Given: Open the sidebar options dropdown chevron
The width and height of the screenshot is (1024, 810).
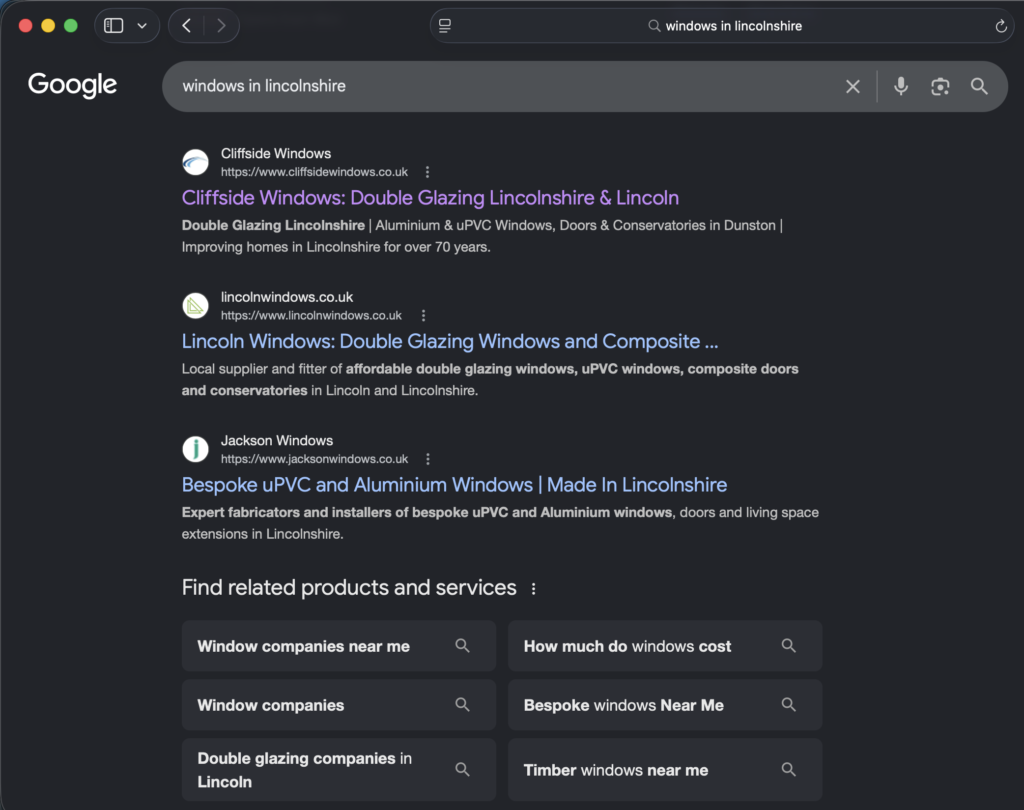Looking at the screenshot, I should click(x=142, y=26).
